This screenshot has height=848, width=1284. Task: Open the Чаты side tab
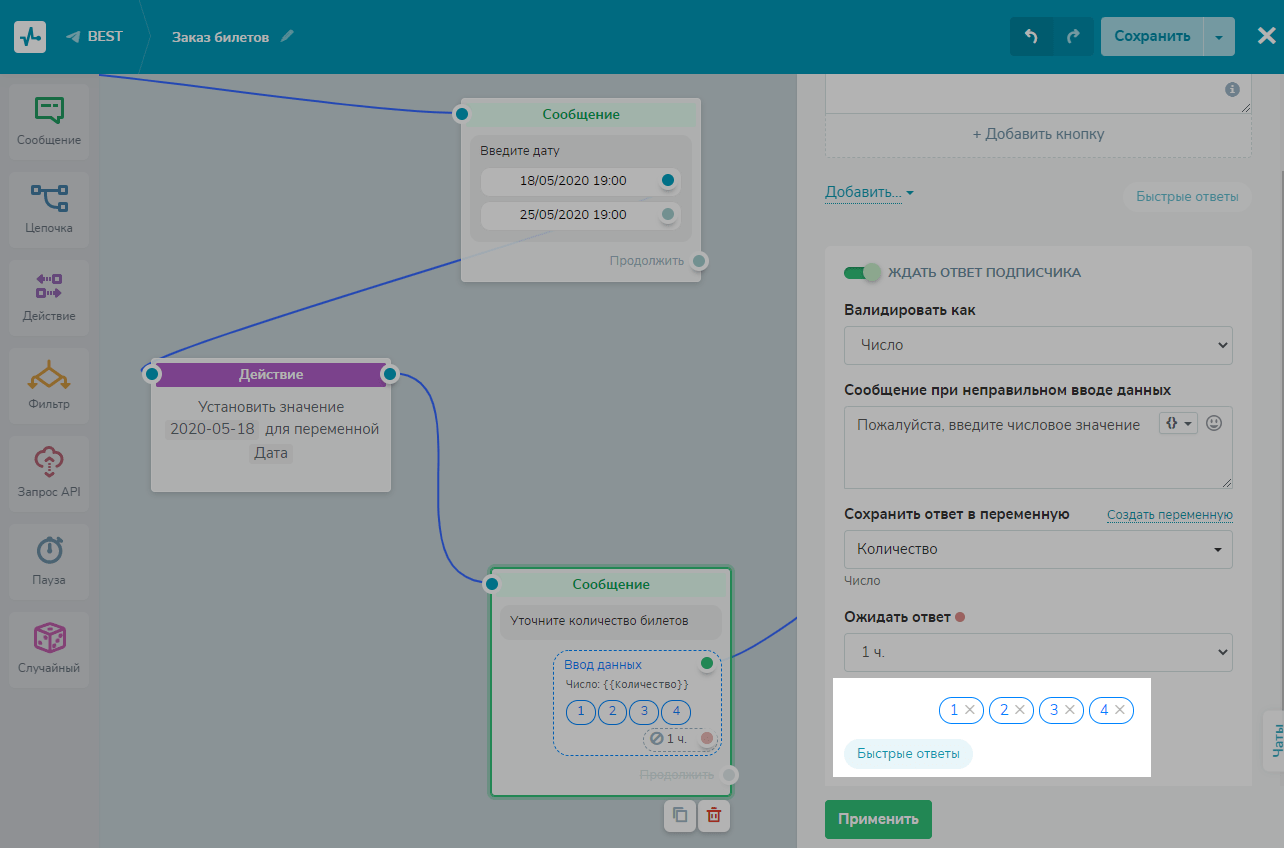pyautogui.click(x=1274, y=741)
